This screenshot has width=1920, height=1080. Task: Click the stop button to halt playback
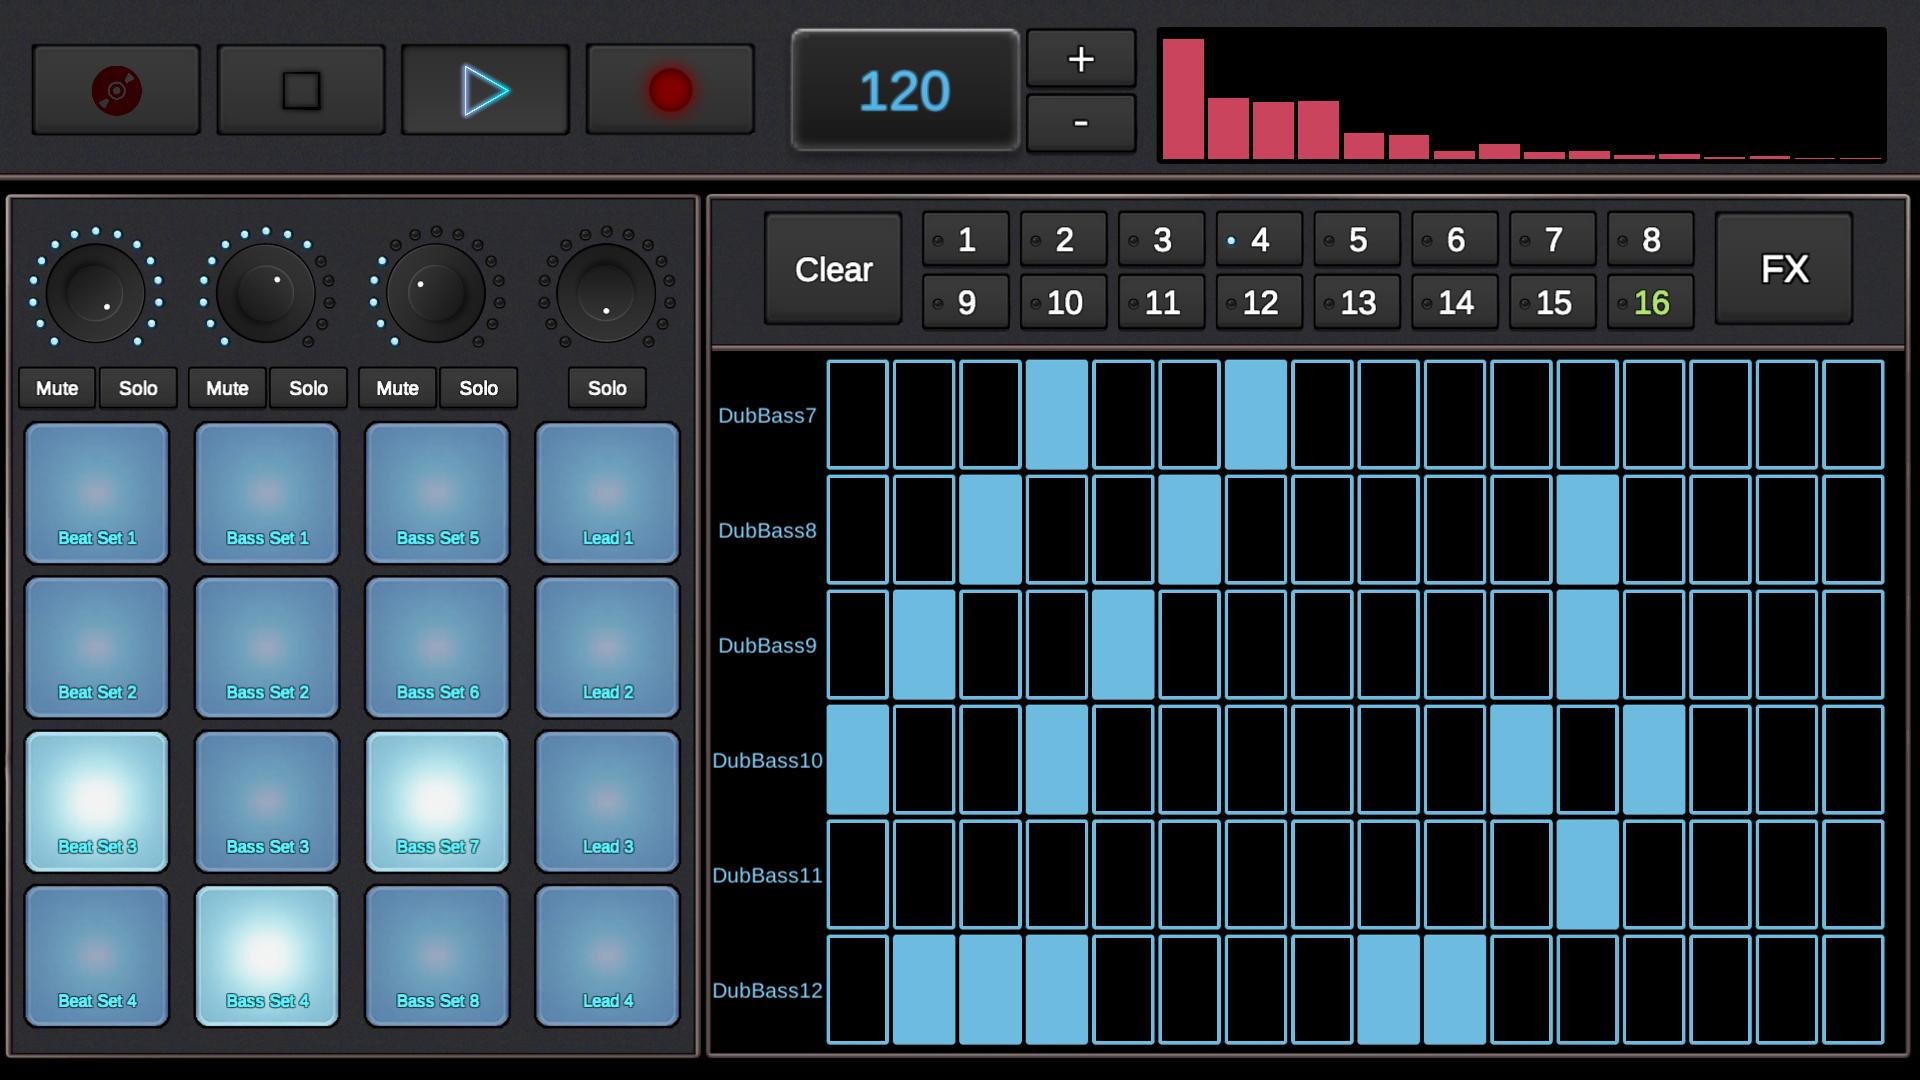pyautogui.click(x=299, y=90)
